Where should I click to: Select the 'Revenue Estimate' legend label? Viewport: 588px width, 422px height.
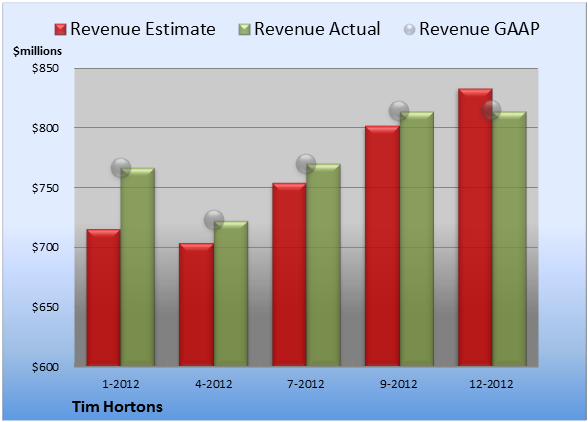(143, 29)
